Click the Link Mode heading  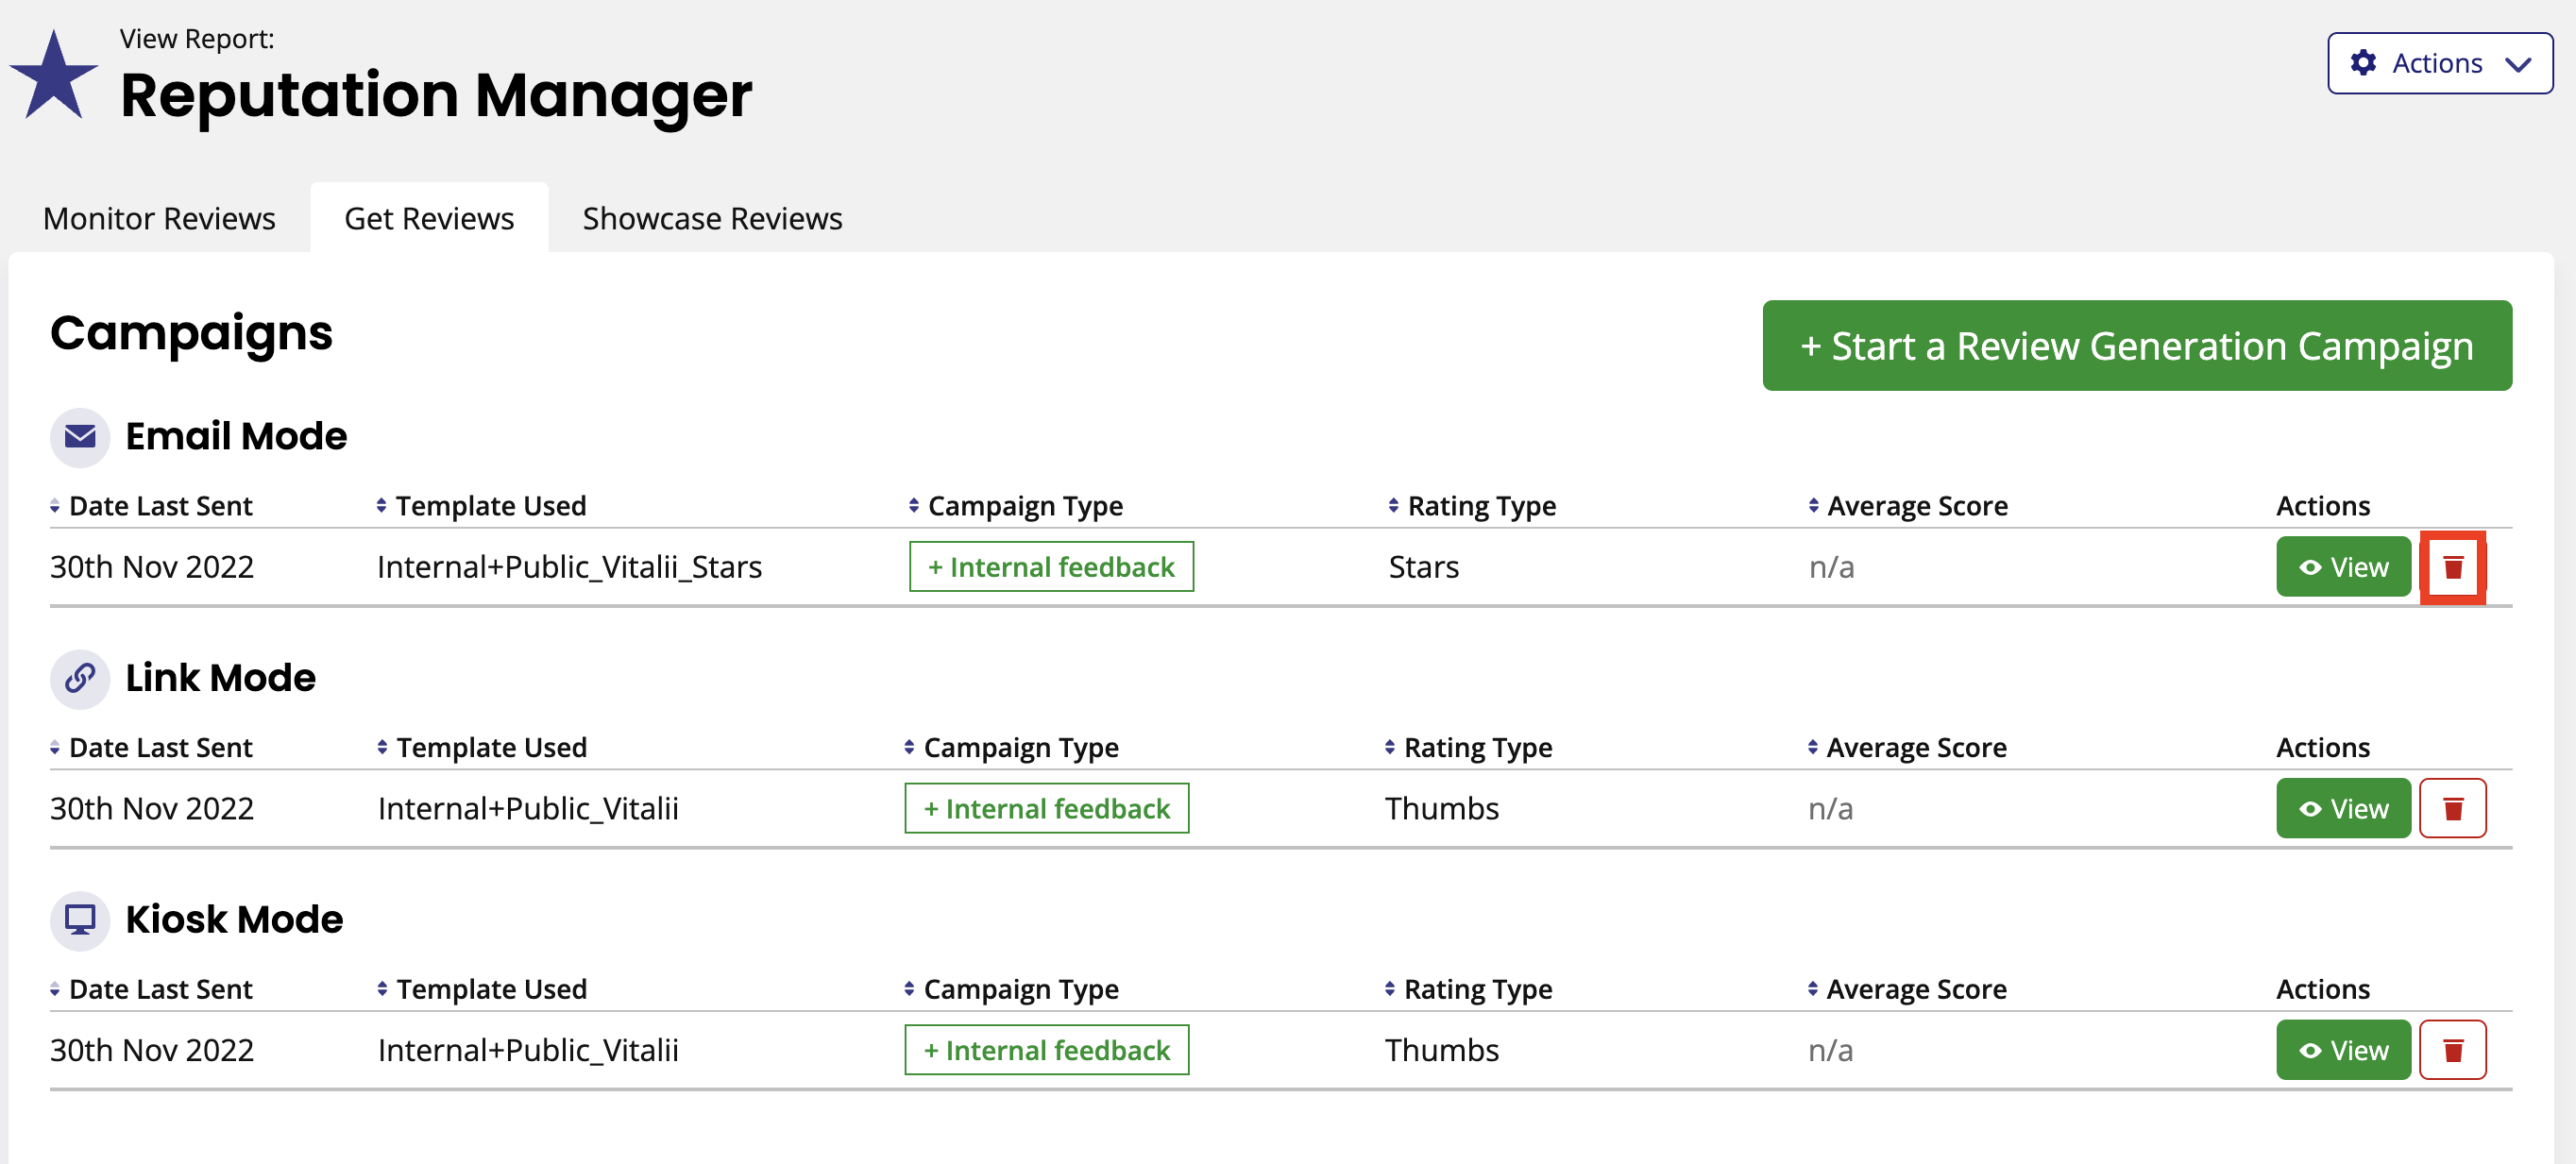click(220, 679)
